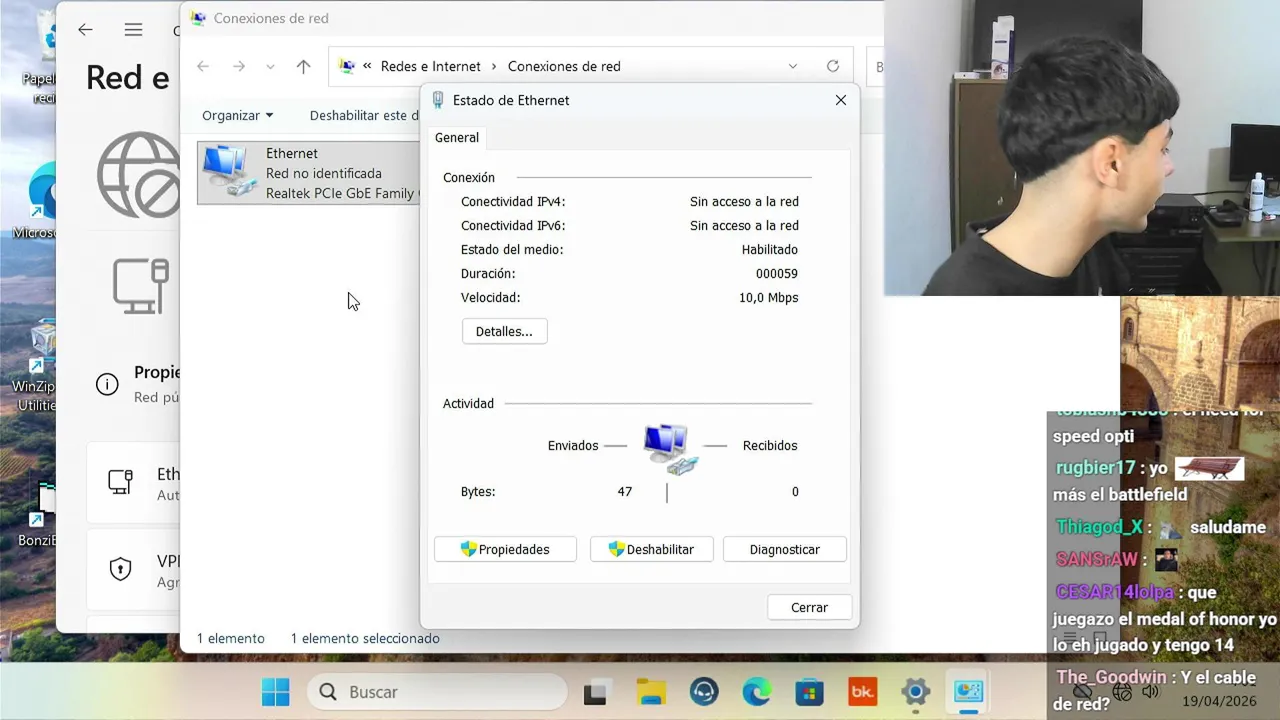Viewport: 1280px width, 720px height.
Task: Open the Organizar dropdown menu
Action: (237, 115)
